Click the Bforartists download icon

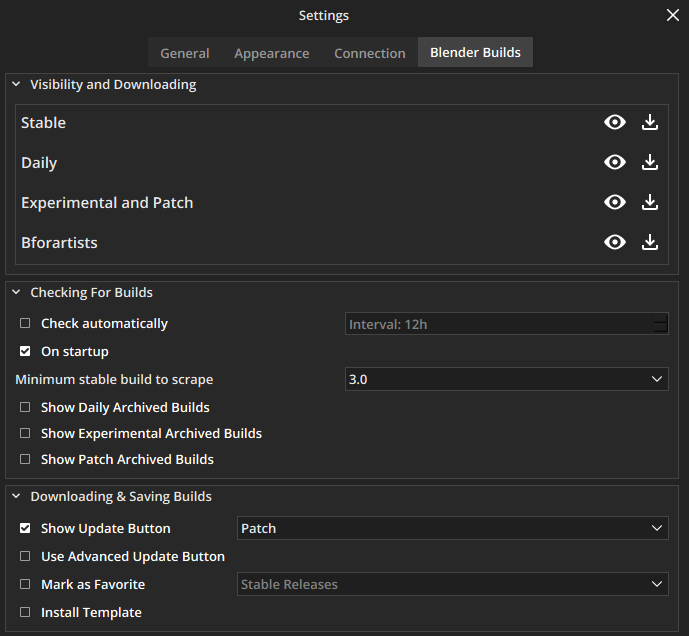[650, 242]
